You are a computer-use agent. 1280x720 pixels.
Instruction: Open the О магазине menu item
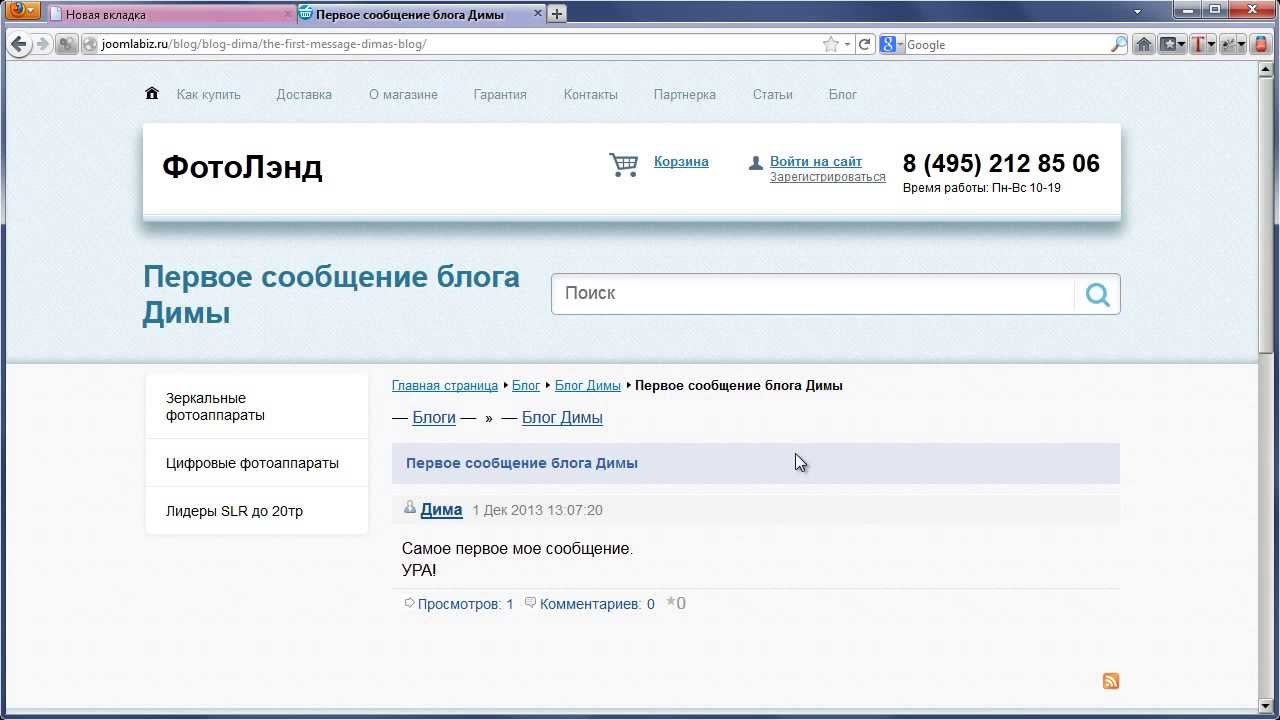pyautogui.click(x=403, y=94)
